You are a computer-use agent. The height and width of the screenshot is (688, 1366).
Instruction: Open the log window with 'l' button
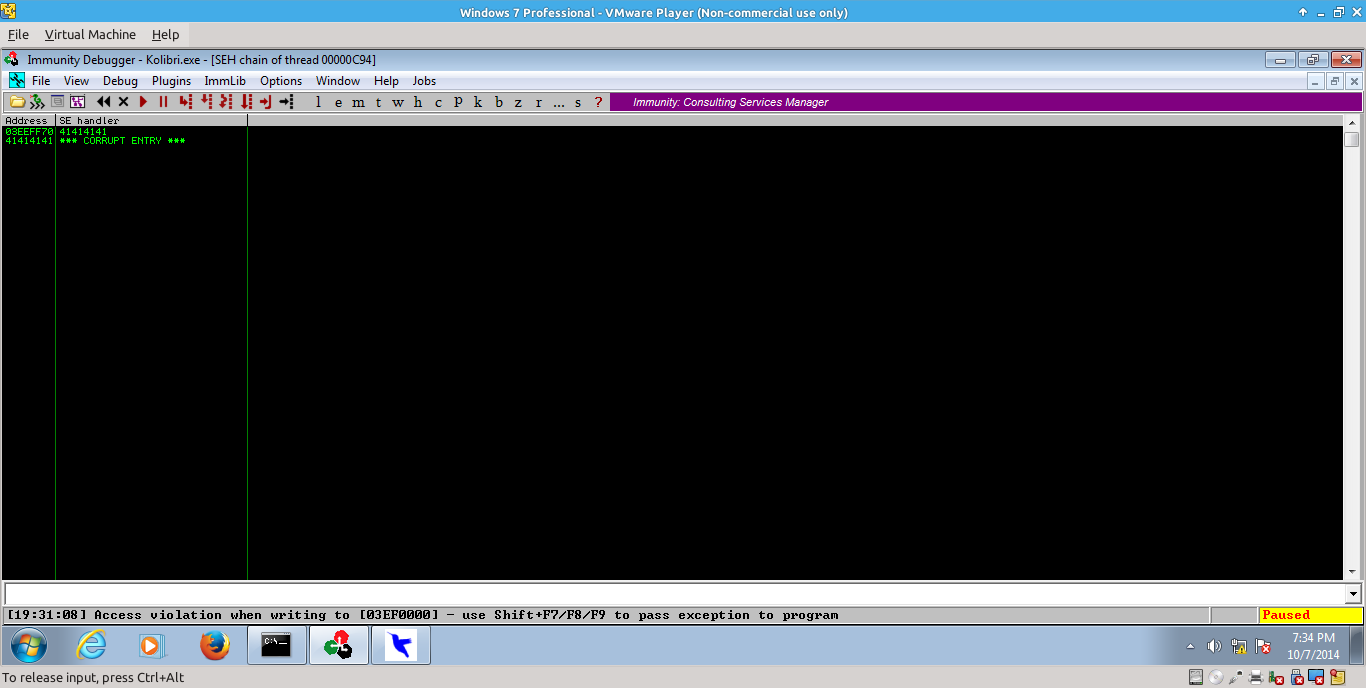point(318,102)
